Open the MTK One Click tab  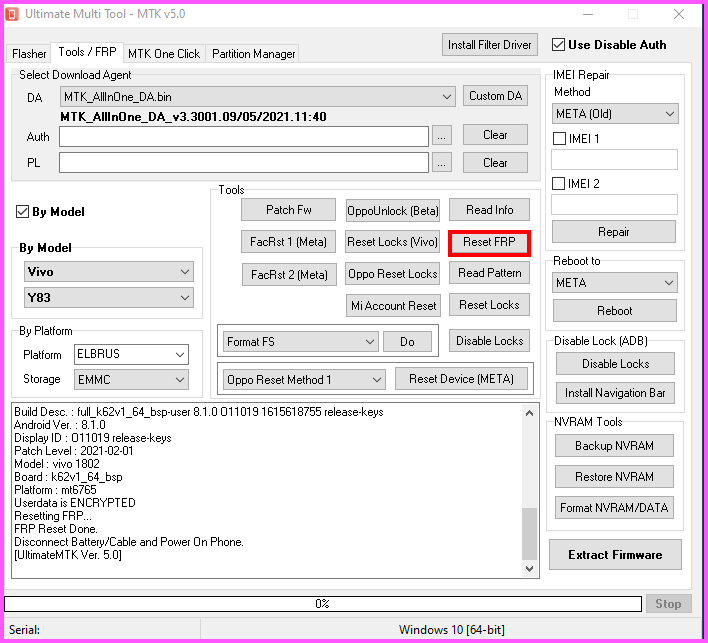click(164, 54)
